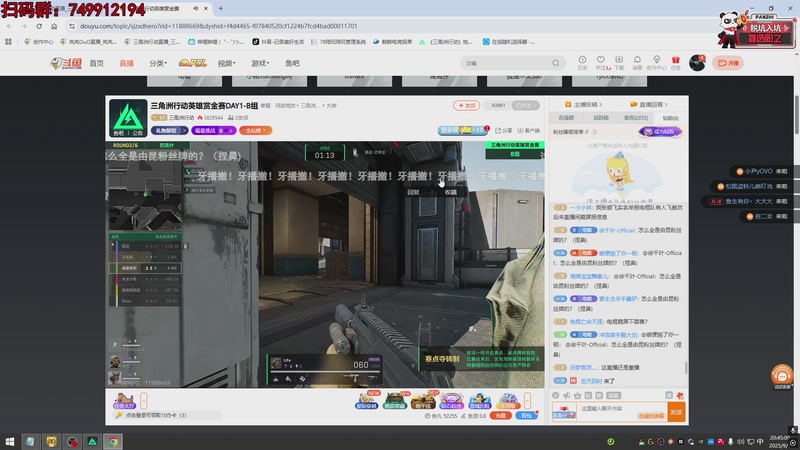Expand the 视频 video dropdown
Image resolution: width=800 pixels, height=450 pixels.
tap(227, 63)
